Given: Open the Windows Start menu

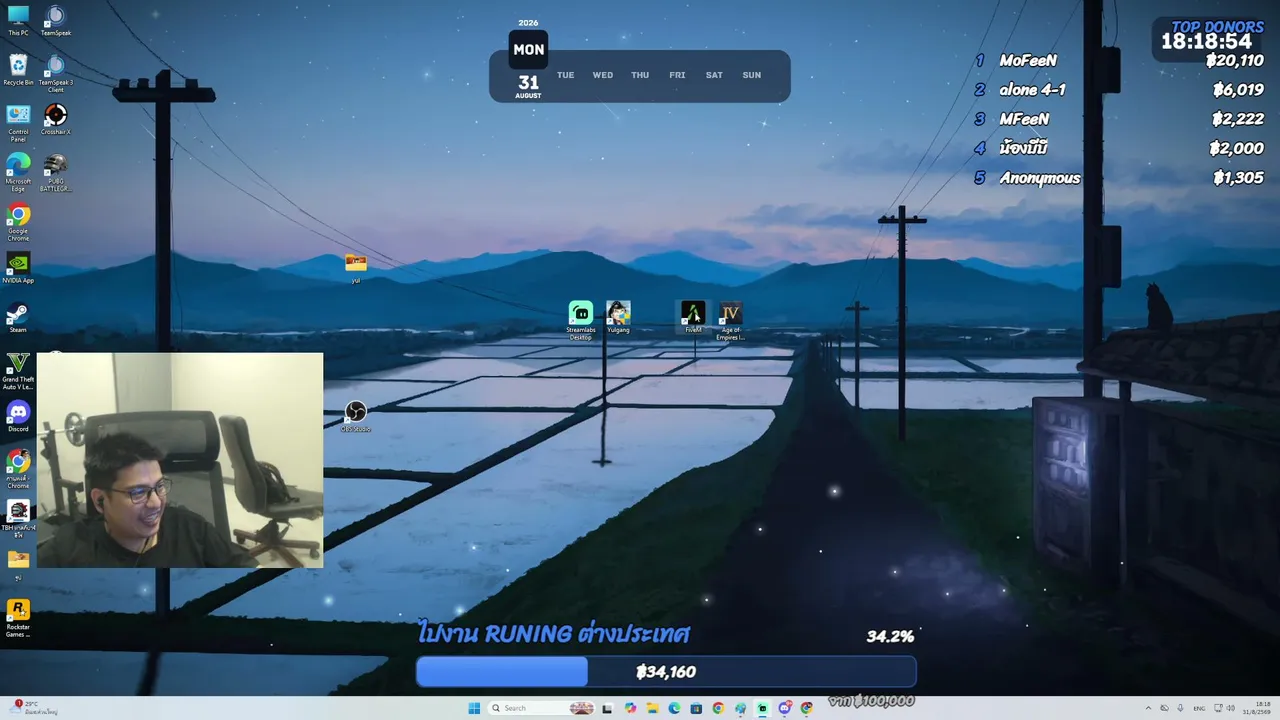Looking at the screenshot, I should pos(474,708).
